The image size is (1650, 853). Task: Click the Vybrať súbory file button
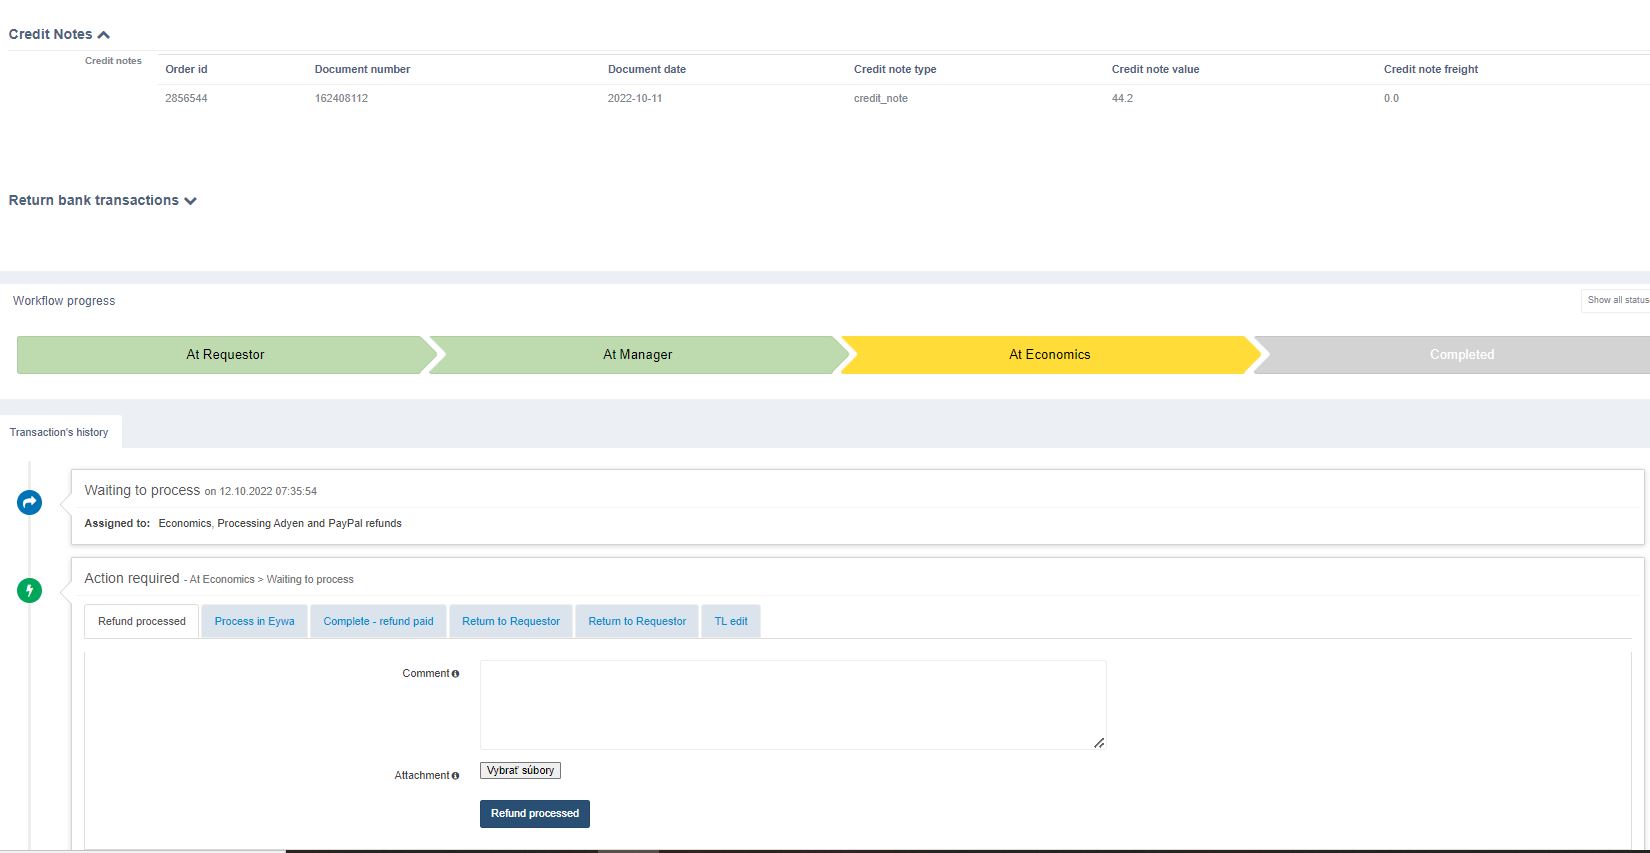pos(520,770)
